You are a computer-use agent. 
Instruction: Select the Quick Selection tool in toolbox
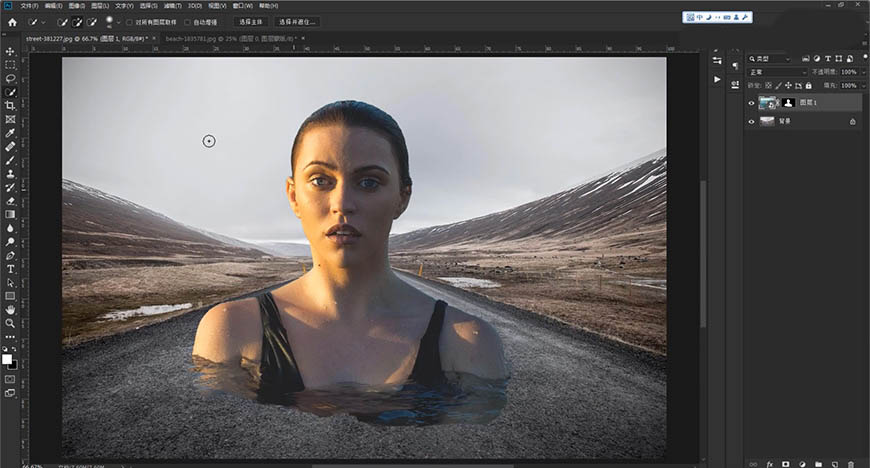10,92
